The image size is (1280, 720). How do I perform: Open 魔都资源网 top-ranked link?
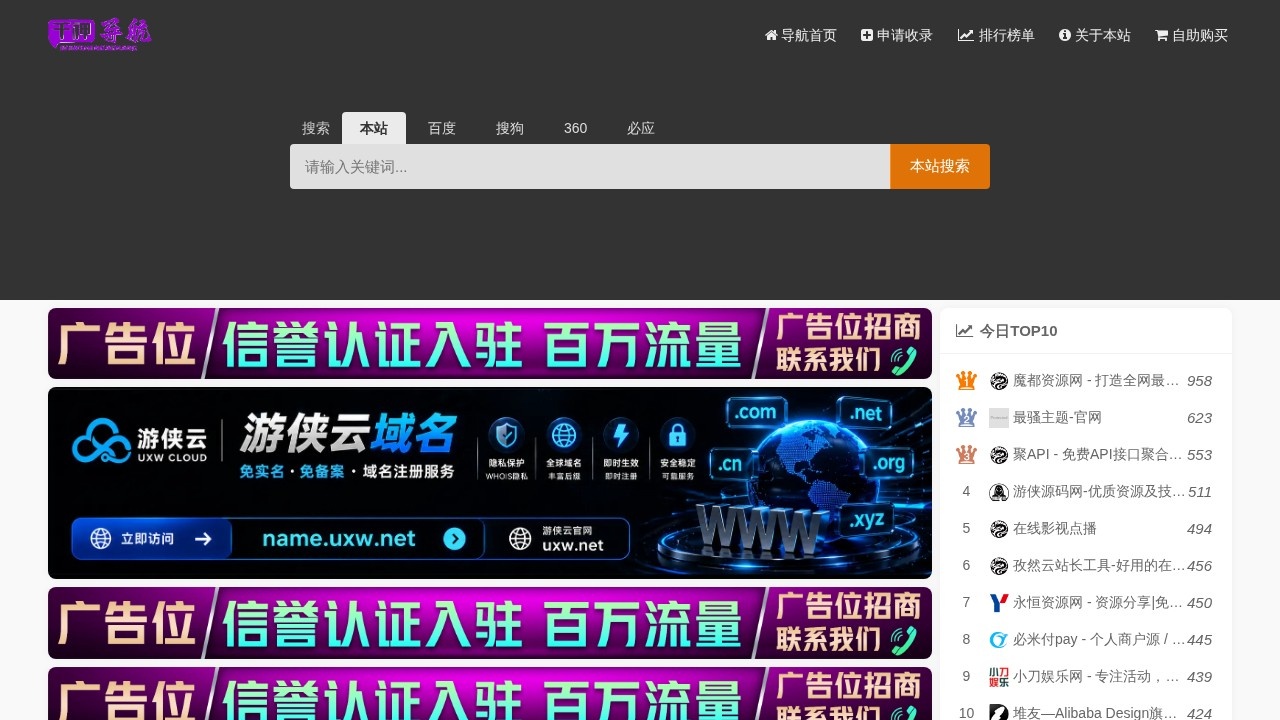coord(1097,381)
